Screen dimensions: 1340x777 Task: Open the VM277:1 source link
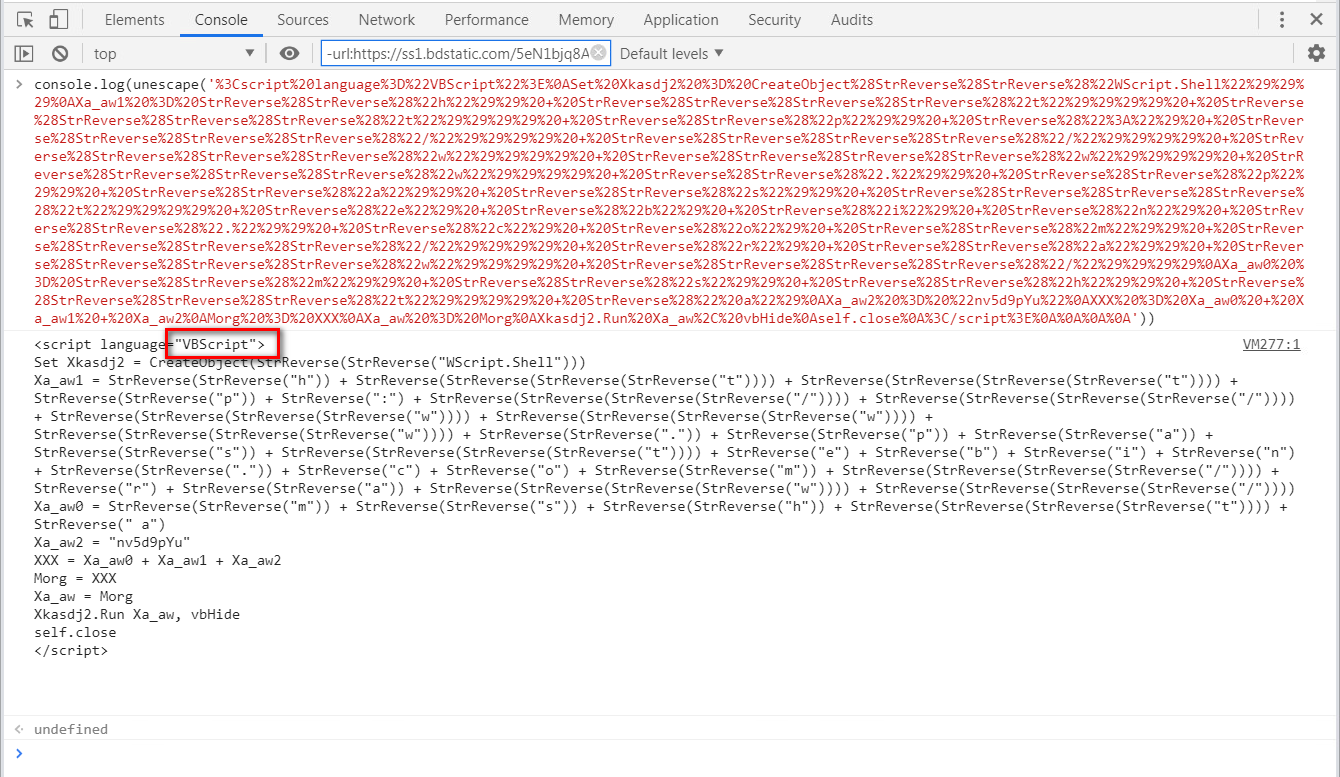pos(1271,344)
